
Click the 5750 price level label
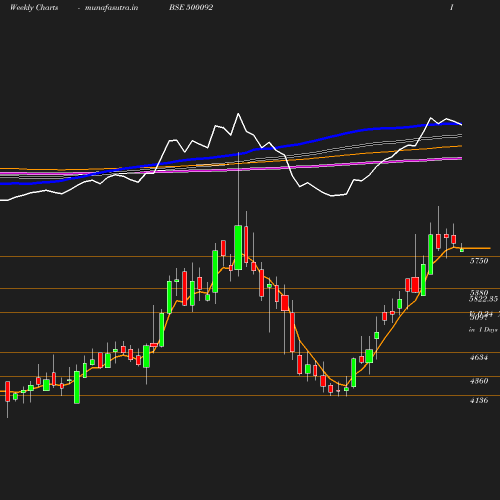tap(479, 261)
